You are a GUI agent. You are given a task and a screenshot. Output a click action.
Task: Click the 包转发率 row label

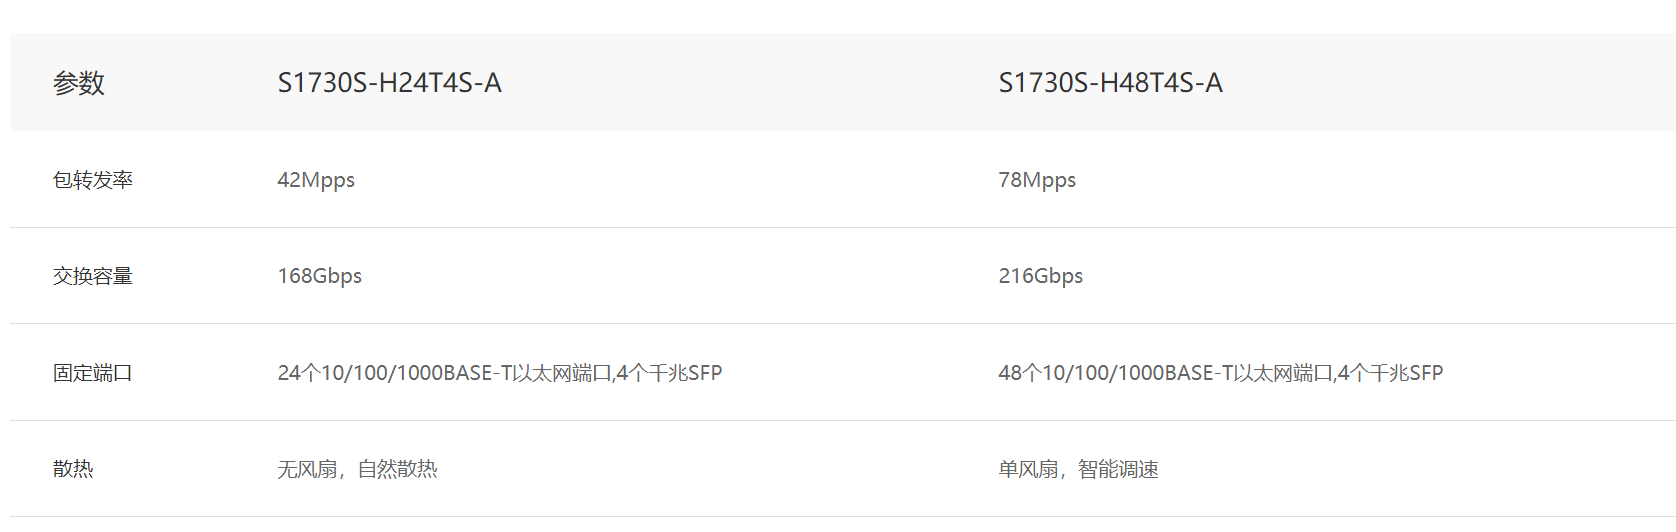pos(93,180)
